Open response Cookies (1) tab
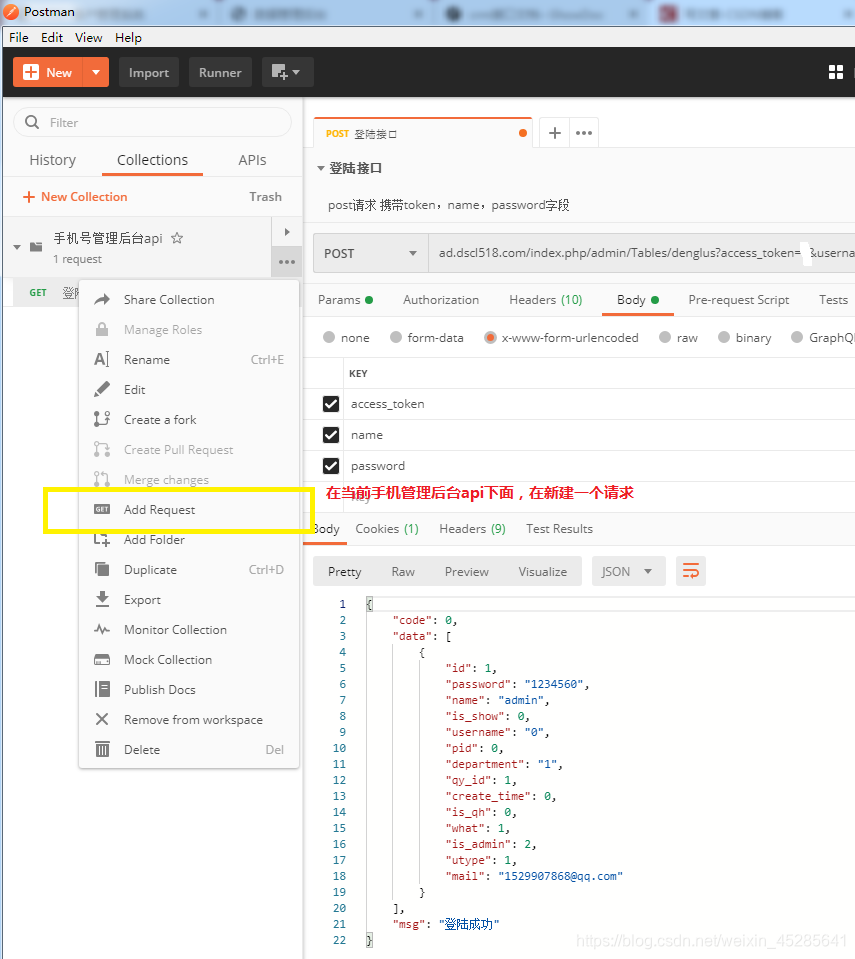855x959 pixels. click(387, 529)
